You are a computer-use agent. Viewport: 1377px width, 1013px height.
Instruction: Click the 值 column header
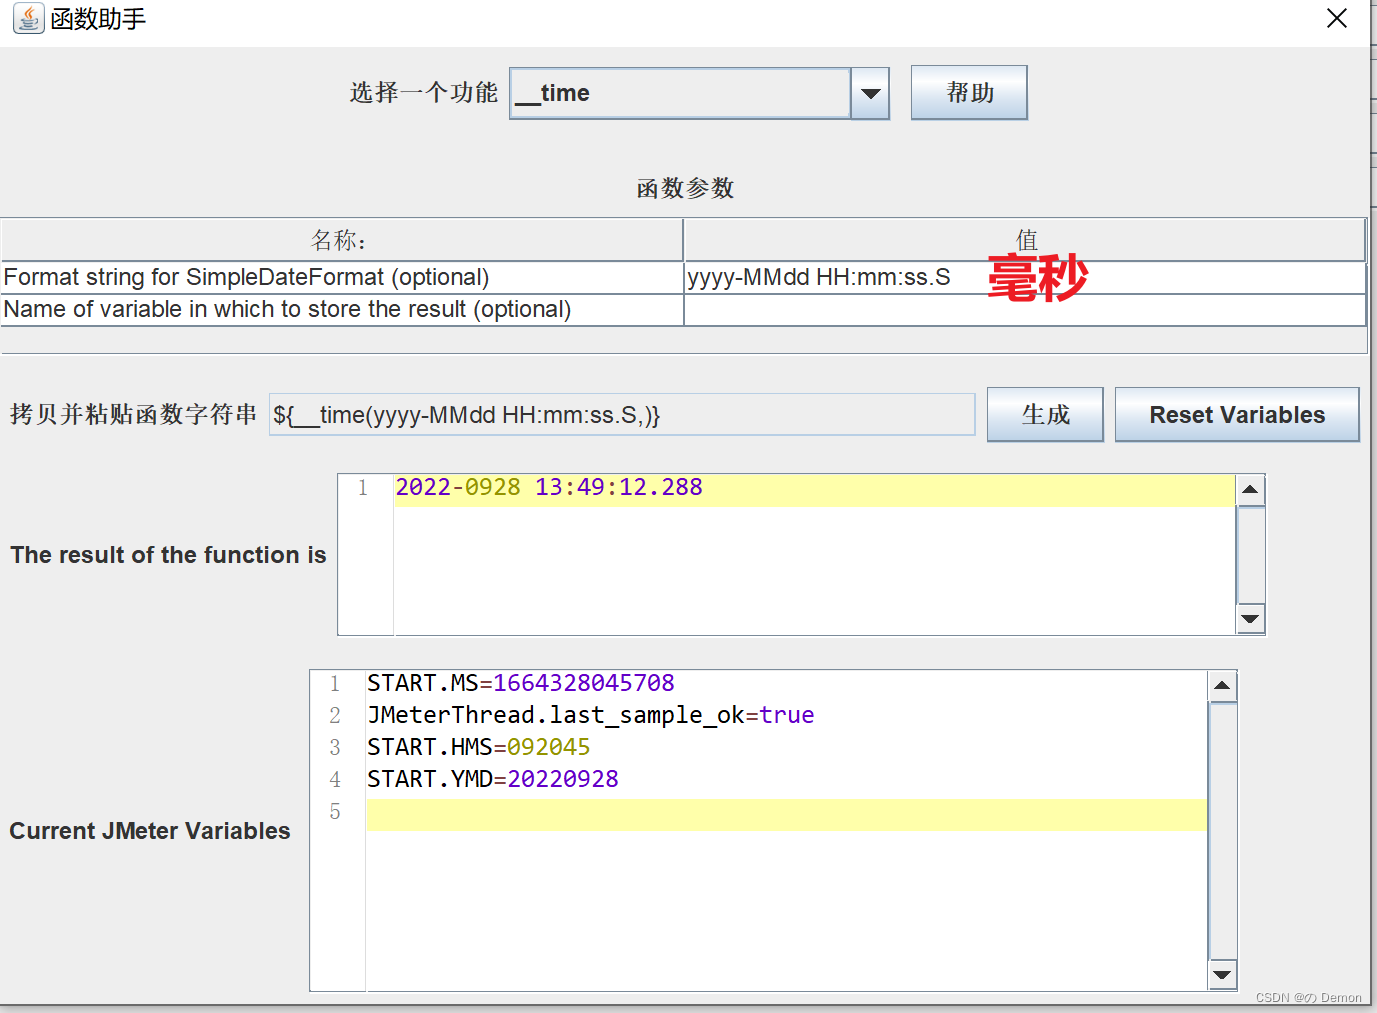1025,240
